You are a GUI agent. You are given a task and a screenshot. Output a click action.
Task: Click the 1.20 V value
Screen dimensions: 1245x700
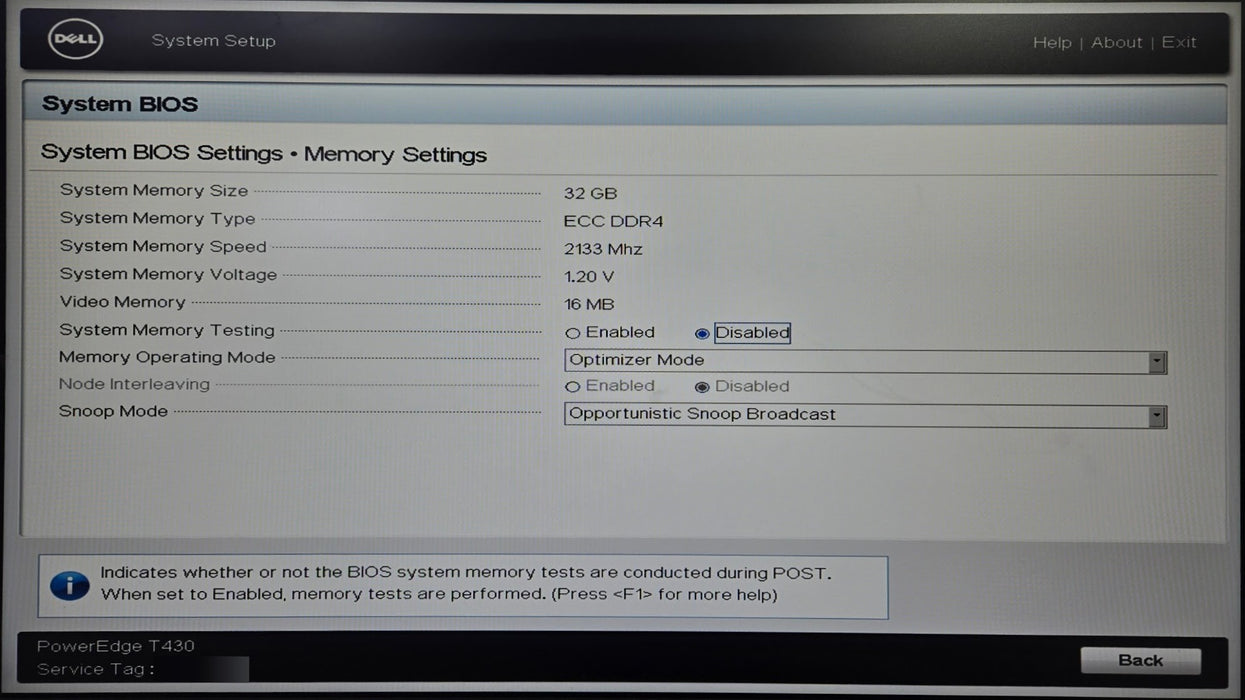(589, 277)
